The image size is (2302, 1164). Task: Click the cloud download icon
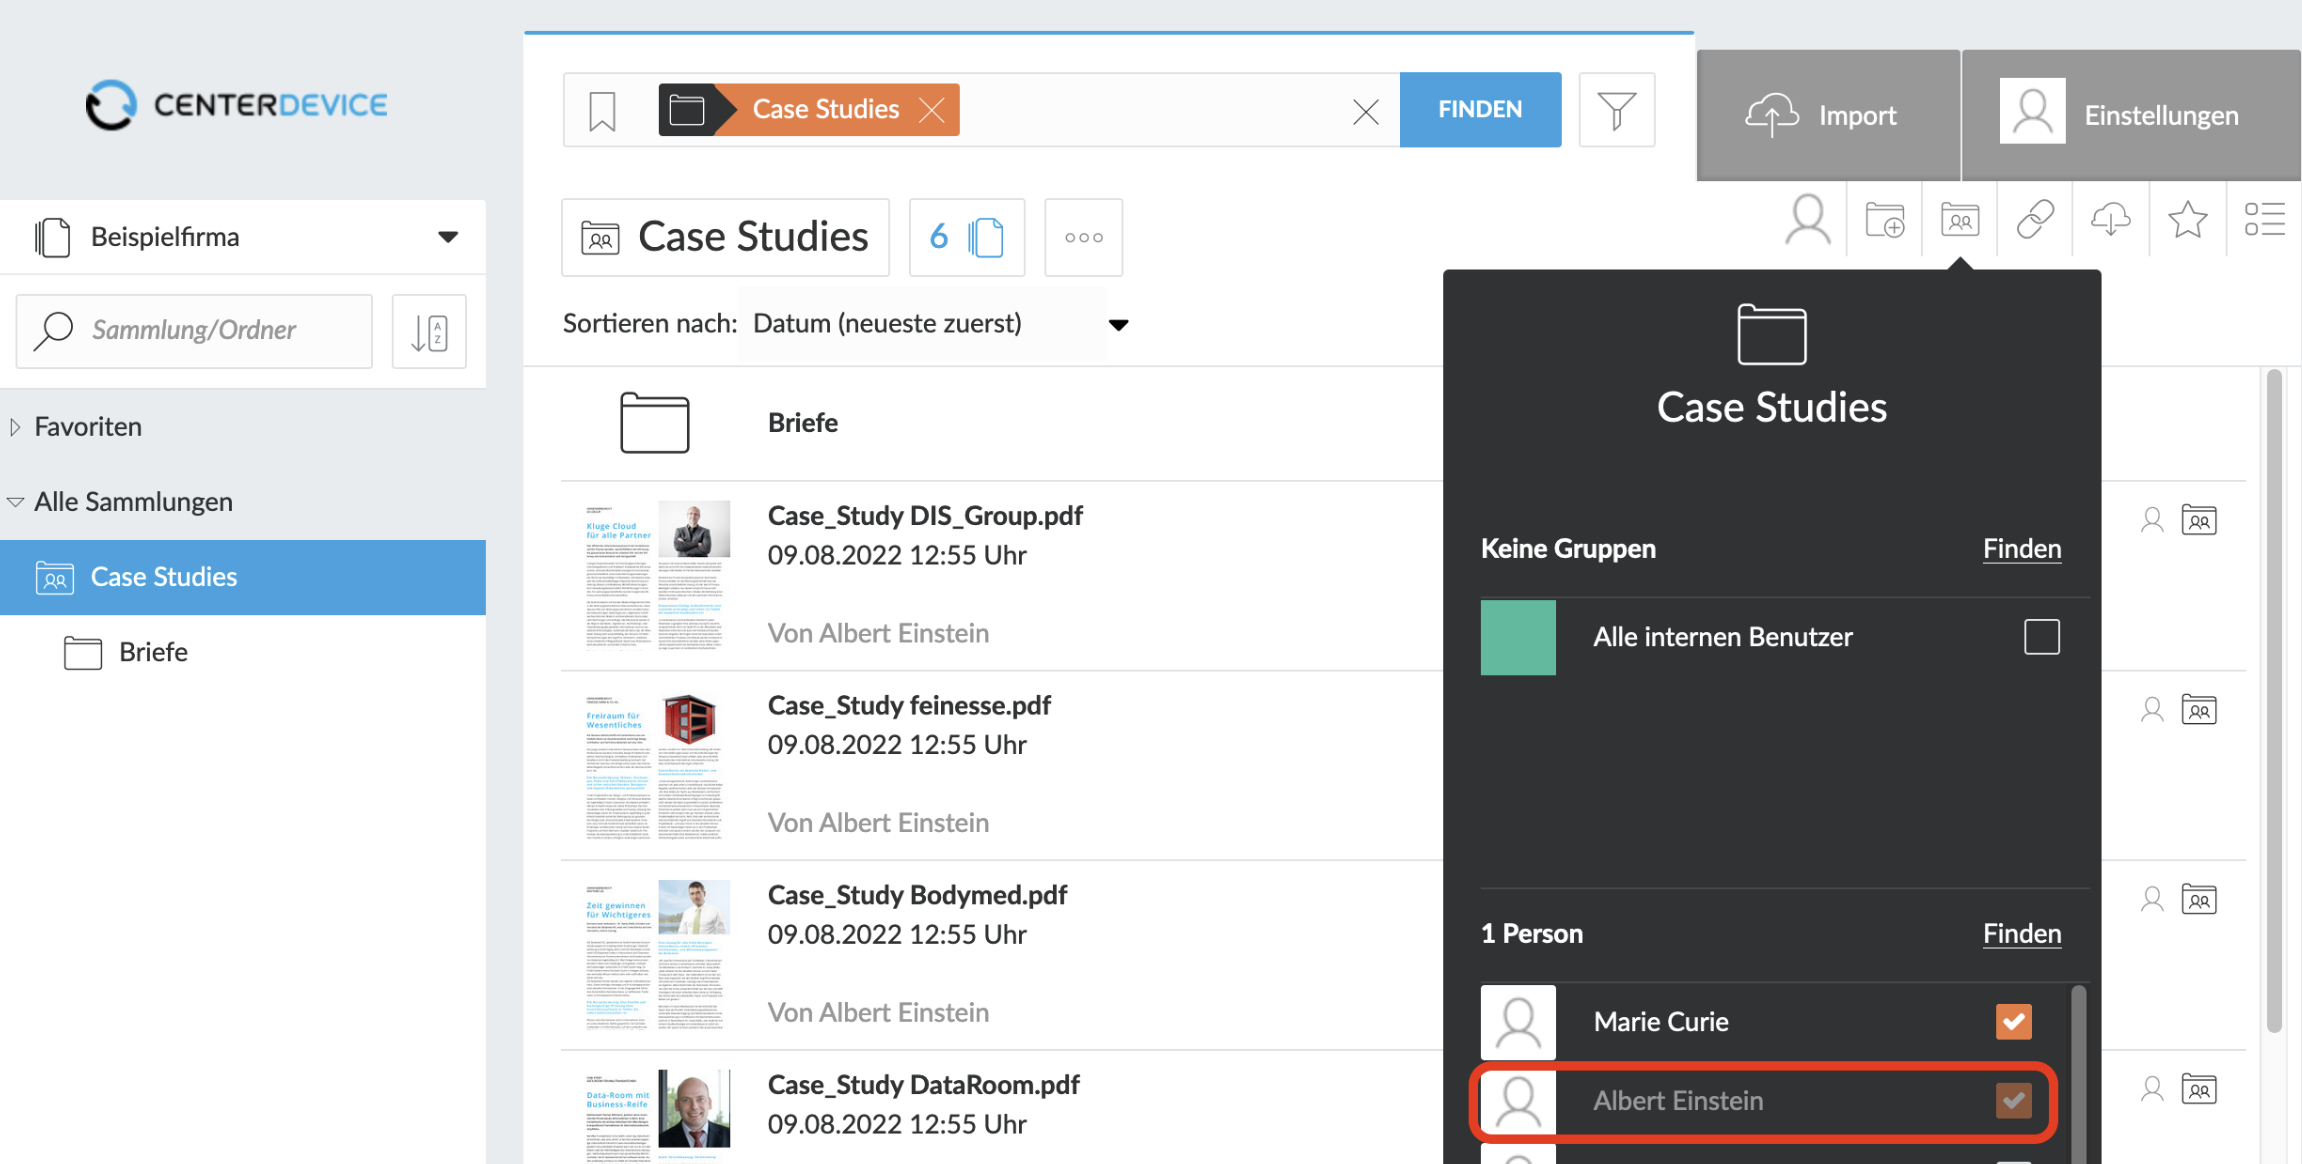pyautogui.click(x=2111, y=219)
